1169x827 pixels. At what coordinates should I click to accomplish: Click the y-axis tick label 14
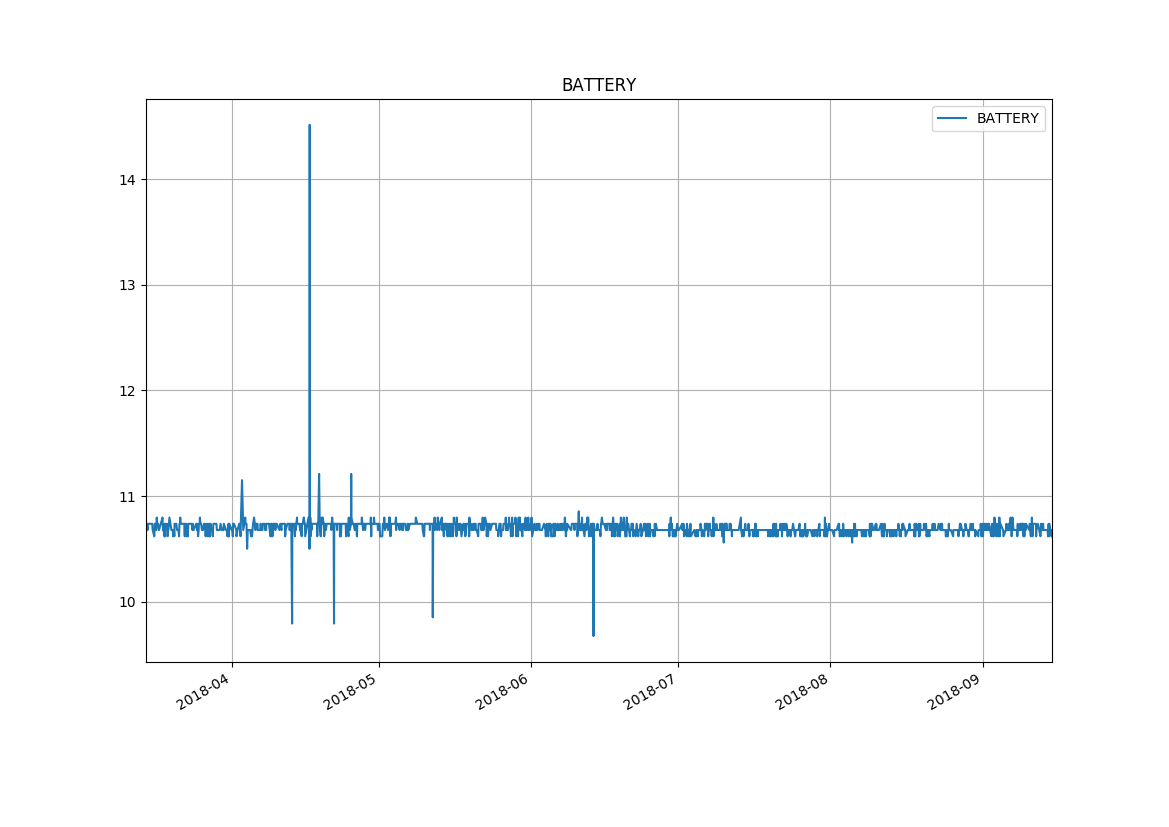(x=127, y=180)
